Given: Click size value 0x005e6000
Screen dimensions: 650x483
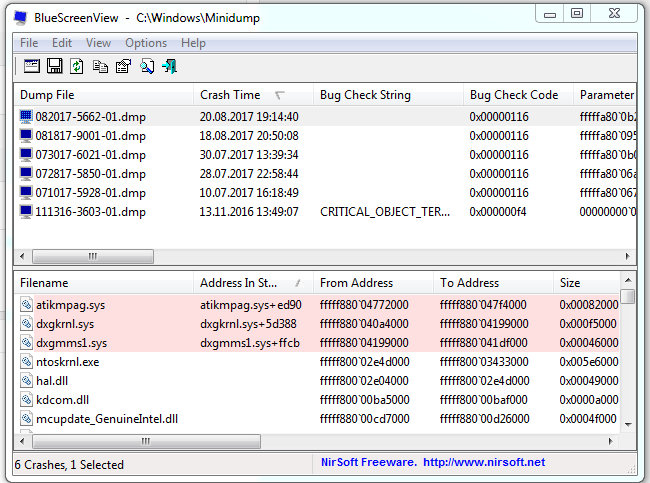Looking at the screenshot, I should (589, 362).
